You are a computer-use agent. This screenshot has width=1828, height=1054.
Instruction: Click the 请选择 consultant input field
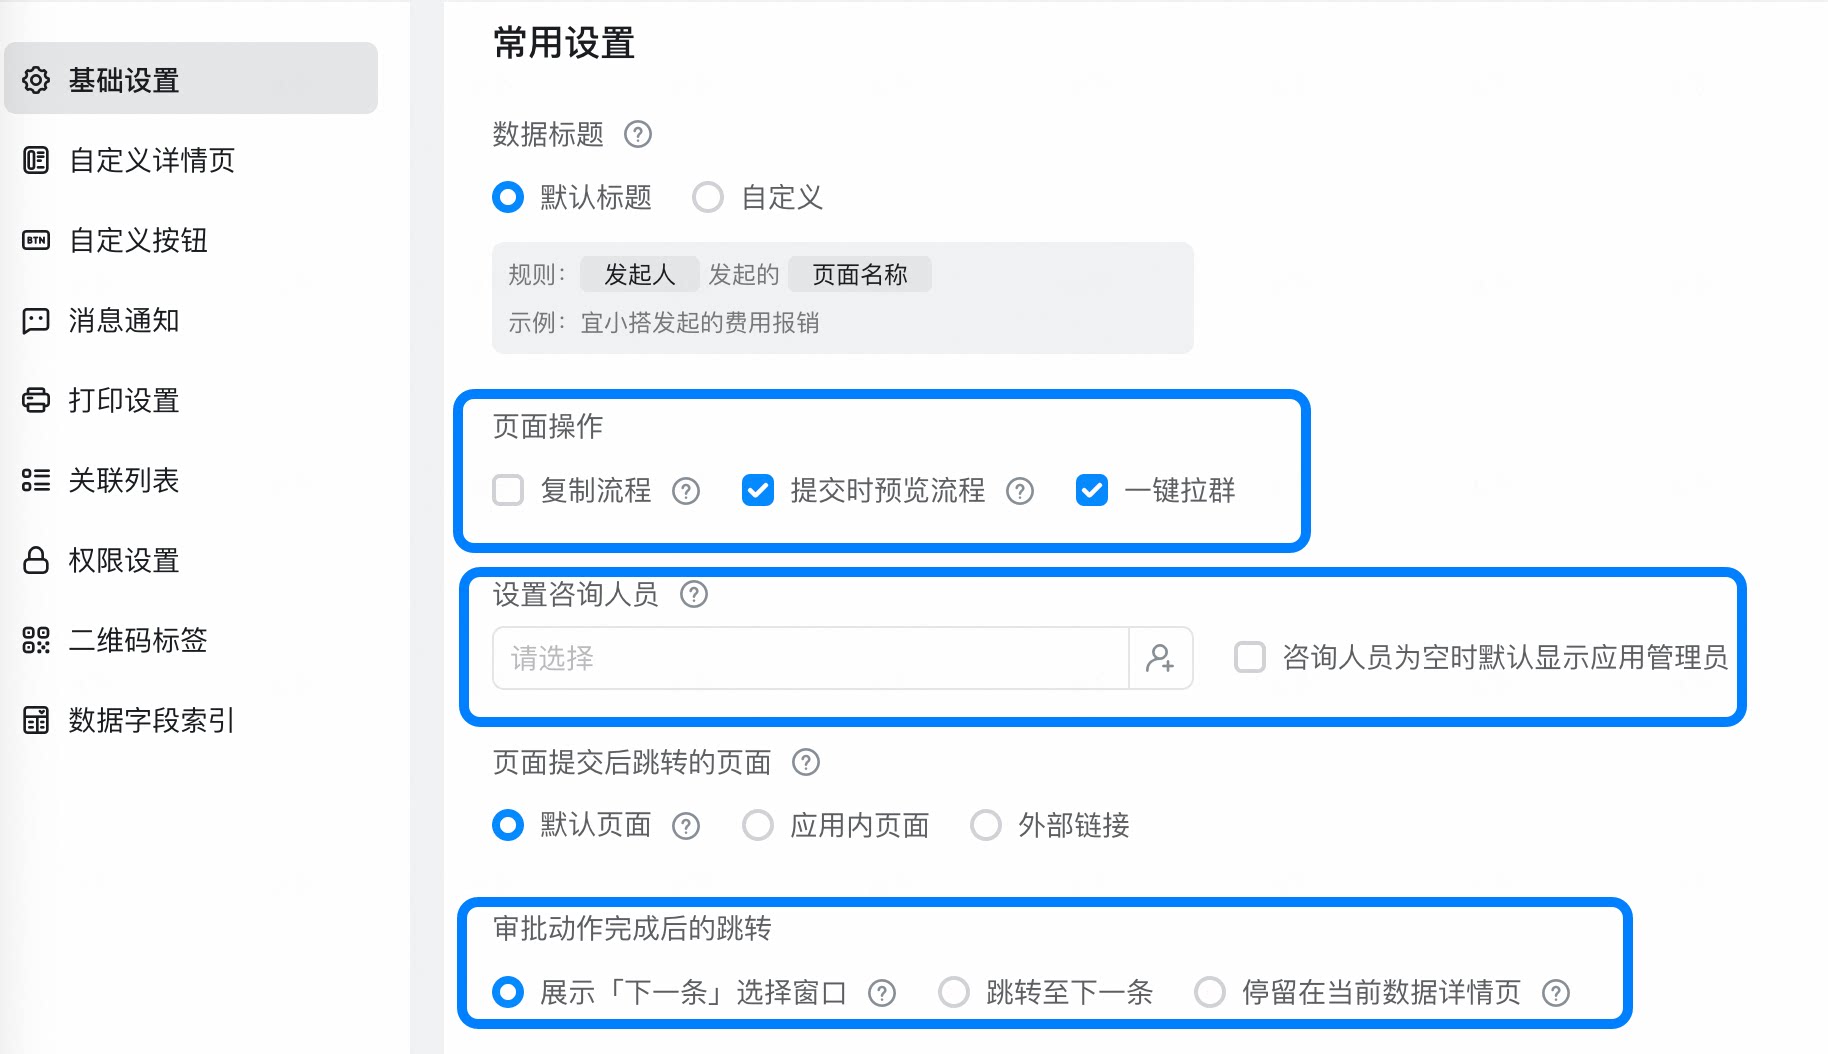tap(811, 658)
